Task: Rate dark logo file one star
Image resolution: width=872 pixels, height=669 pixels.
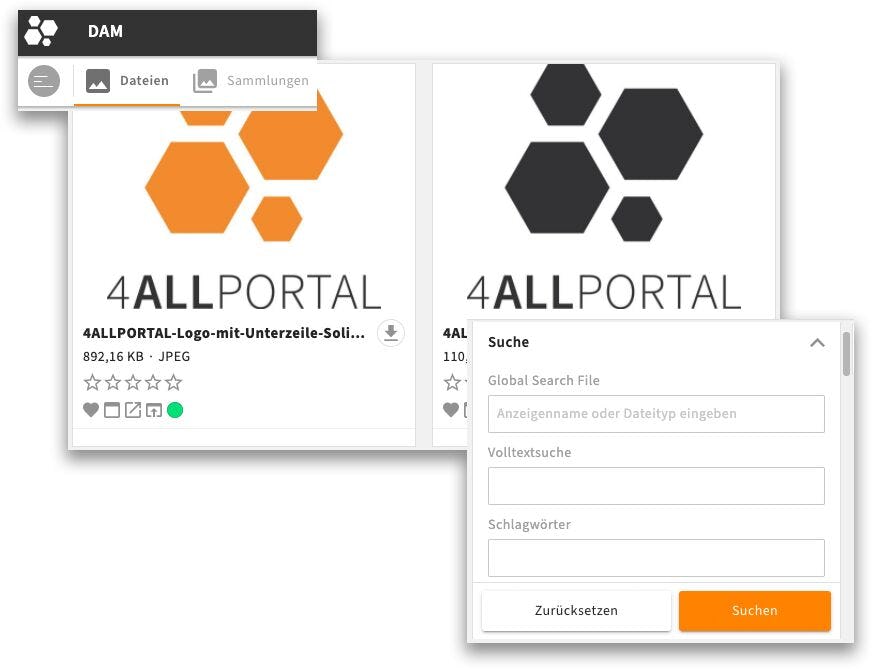Action: click(452, 383)
